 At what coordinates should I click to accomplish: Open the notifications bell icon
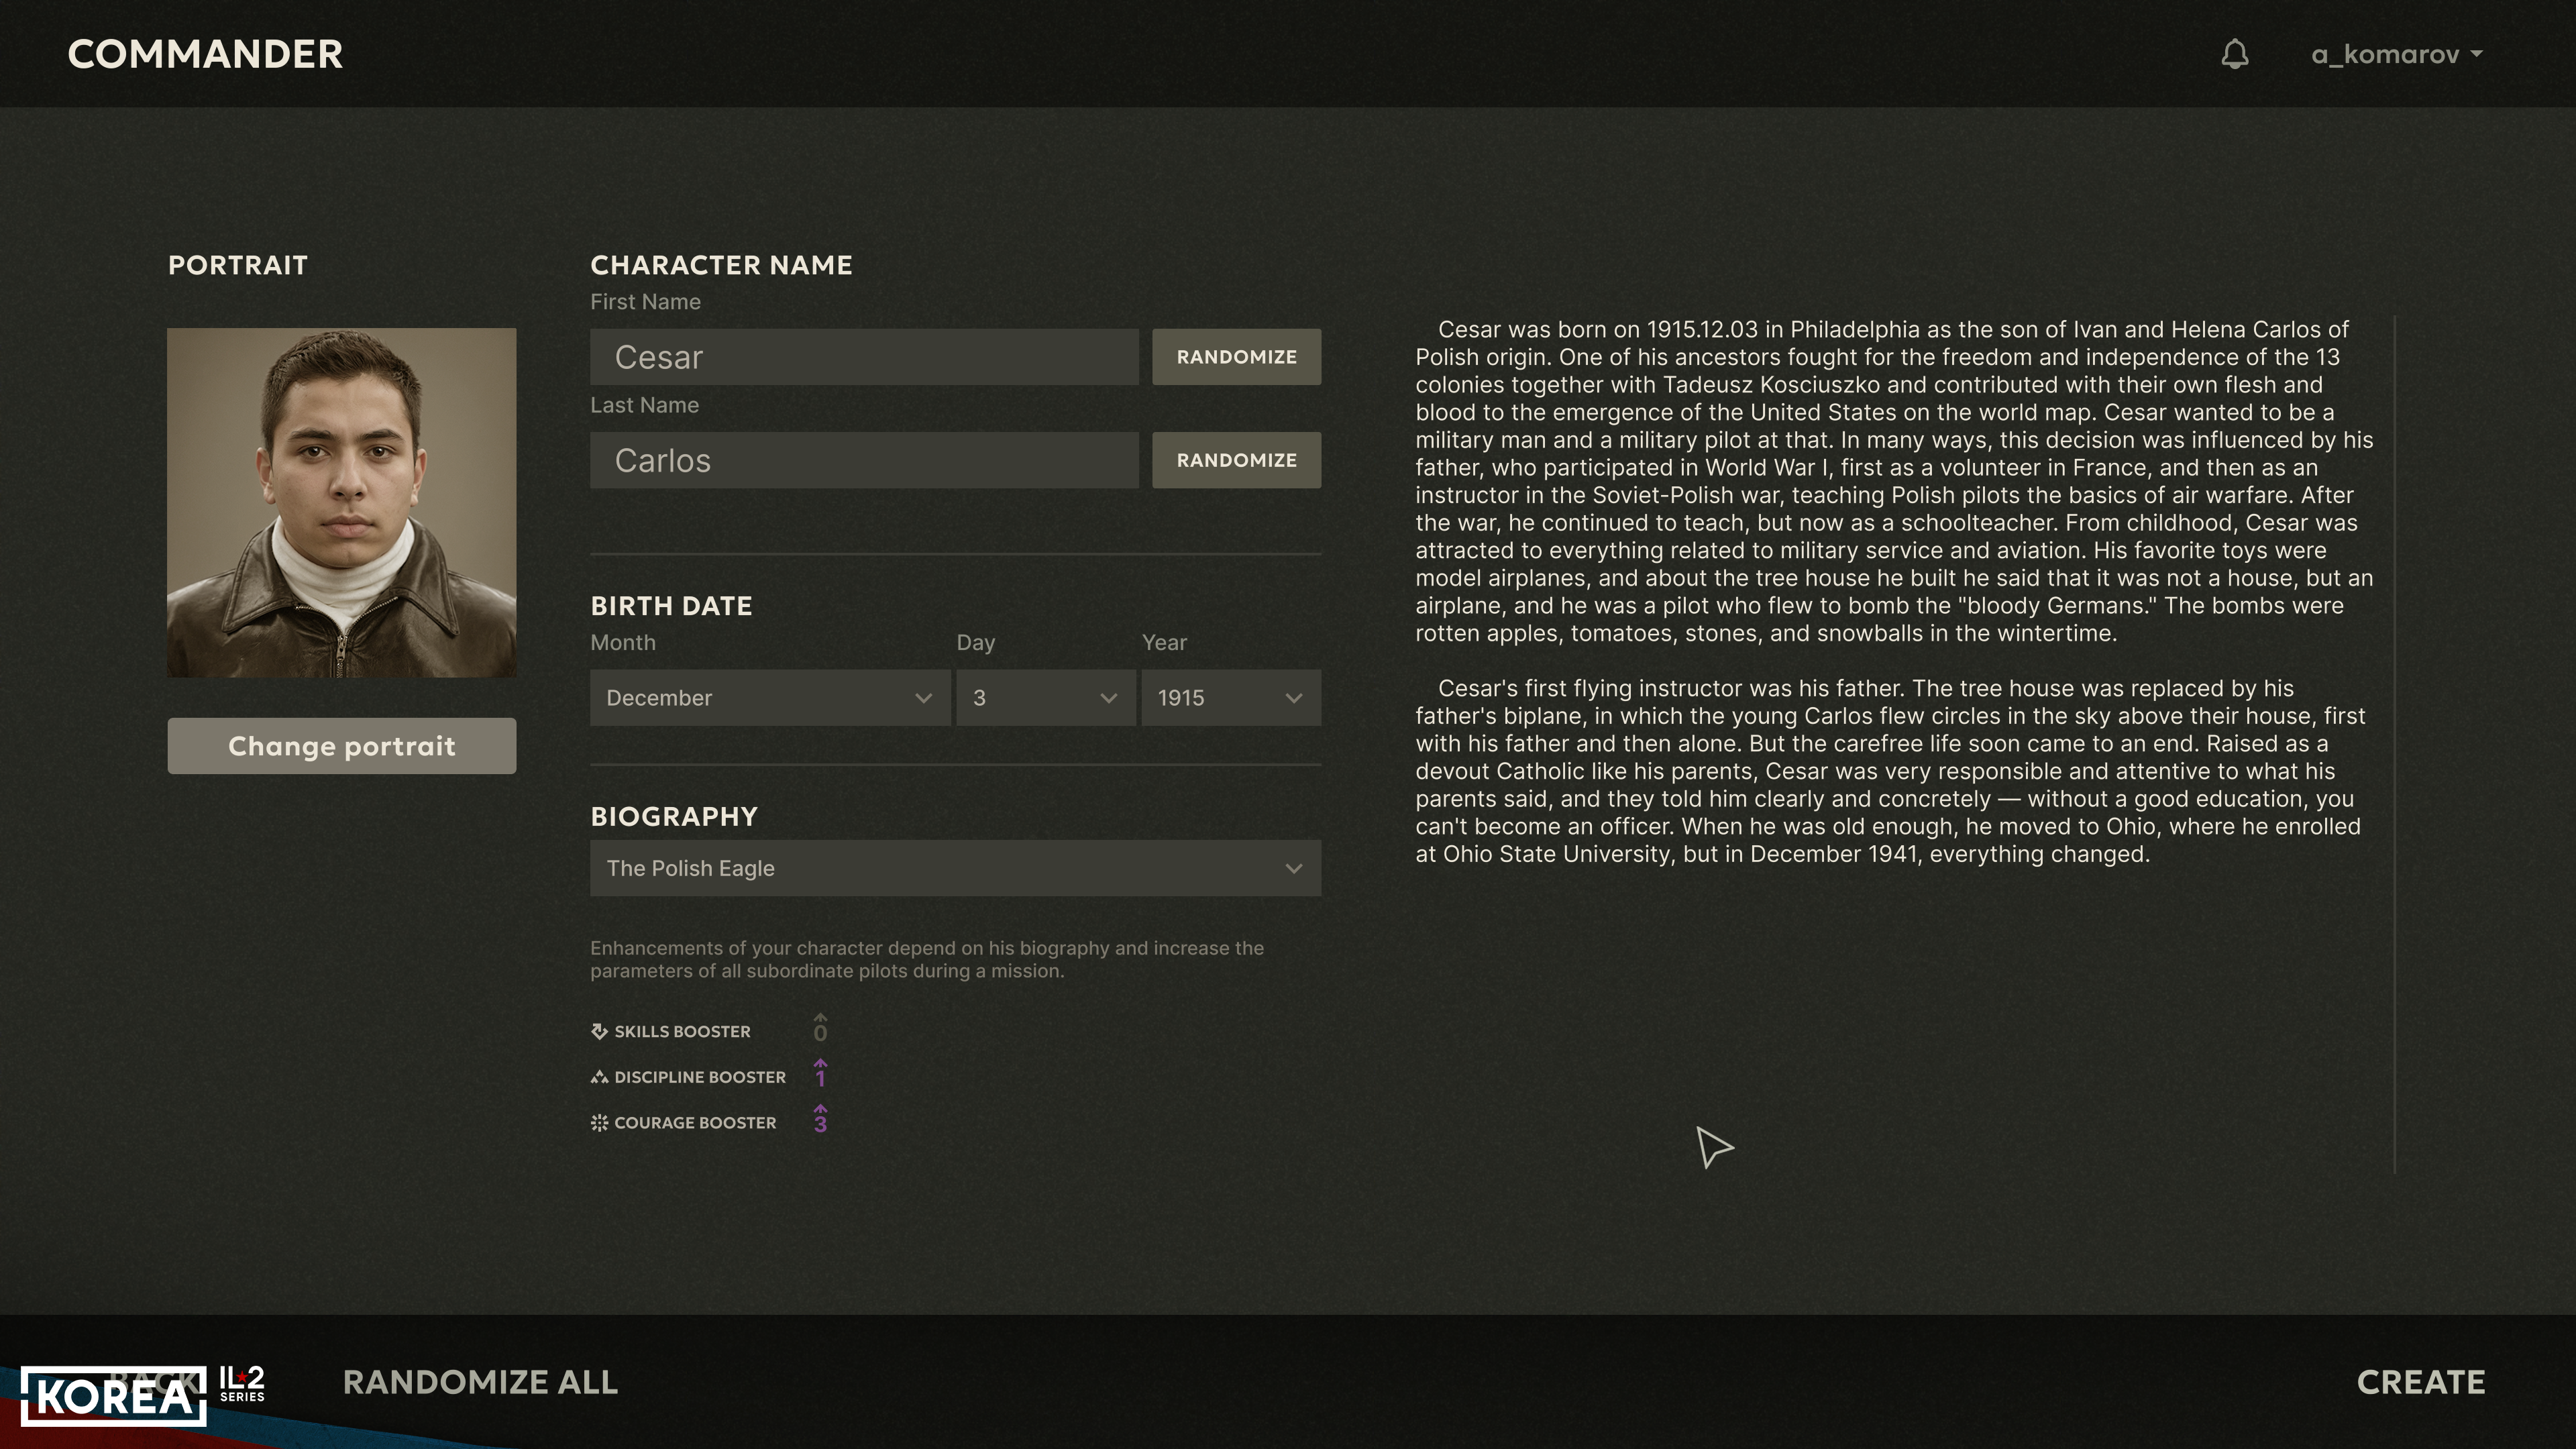2235,54
